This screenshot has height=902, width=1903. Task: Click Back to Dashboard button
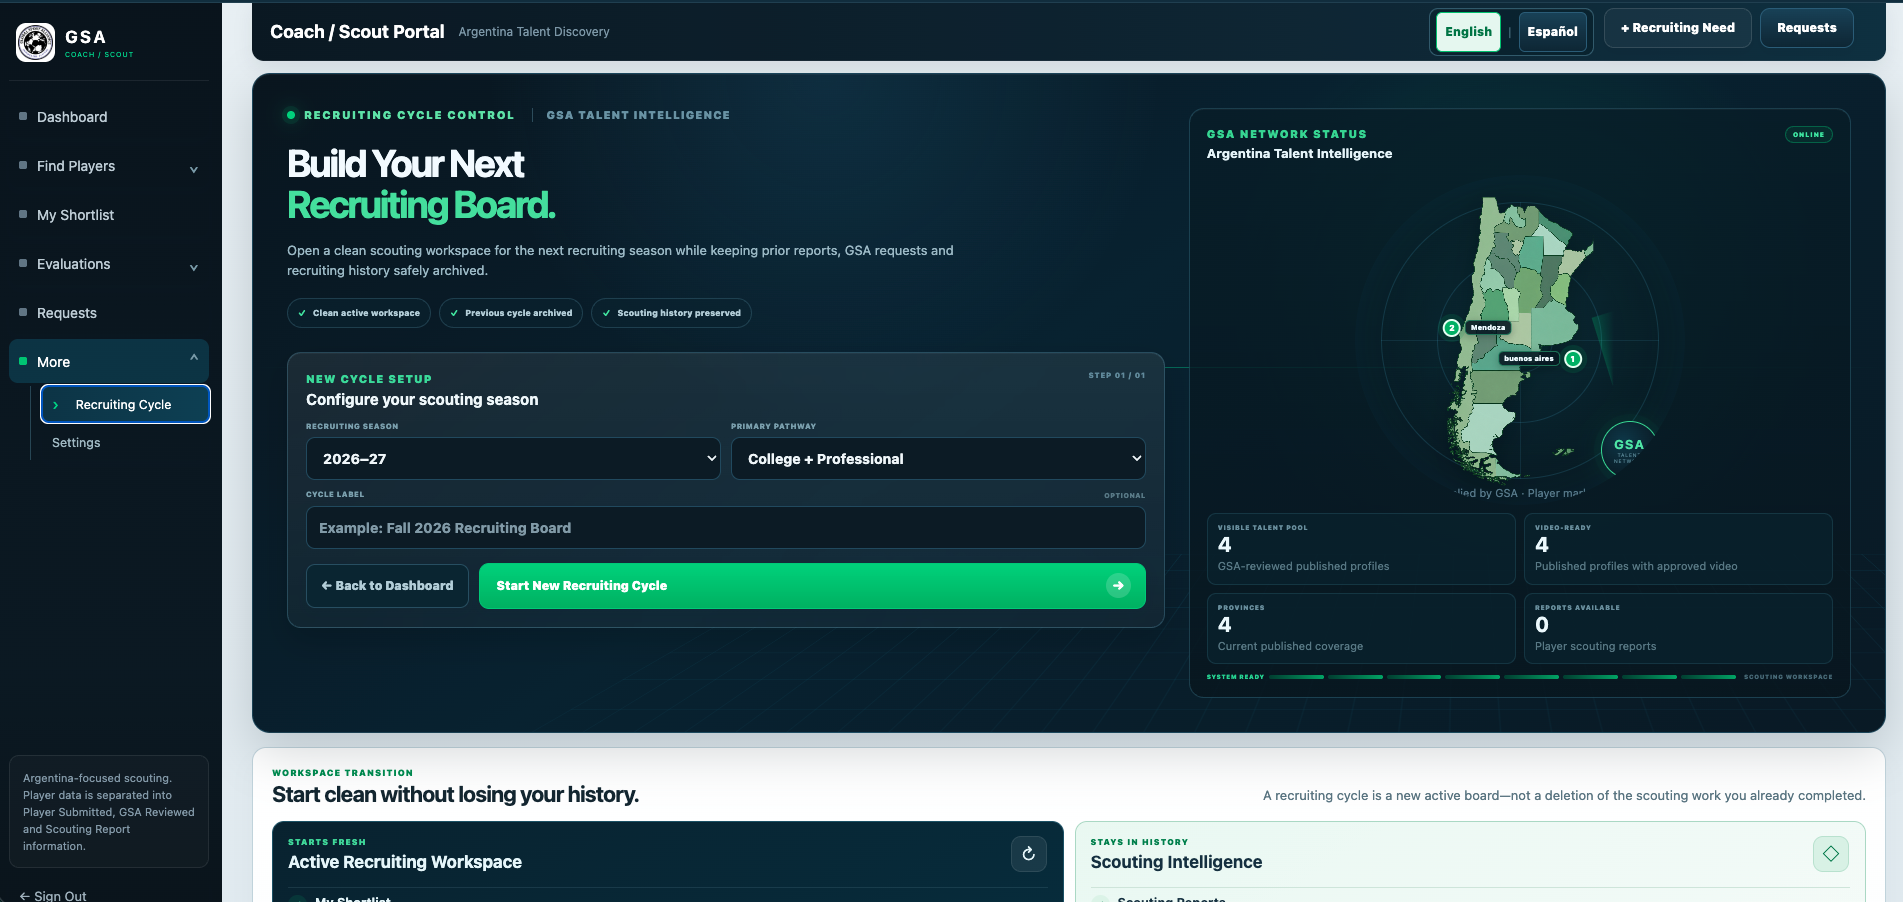coord(387,586)
